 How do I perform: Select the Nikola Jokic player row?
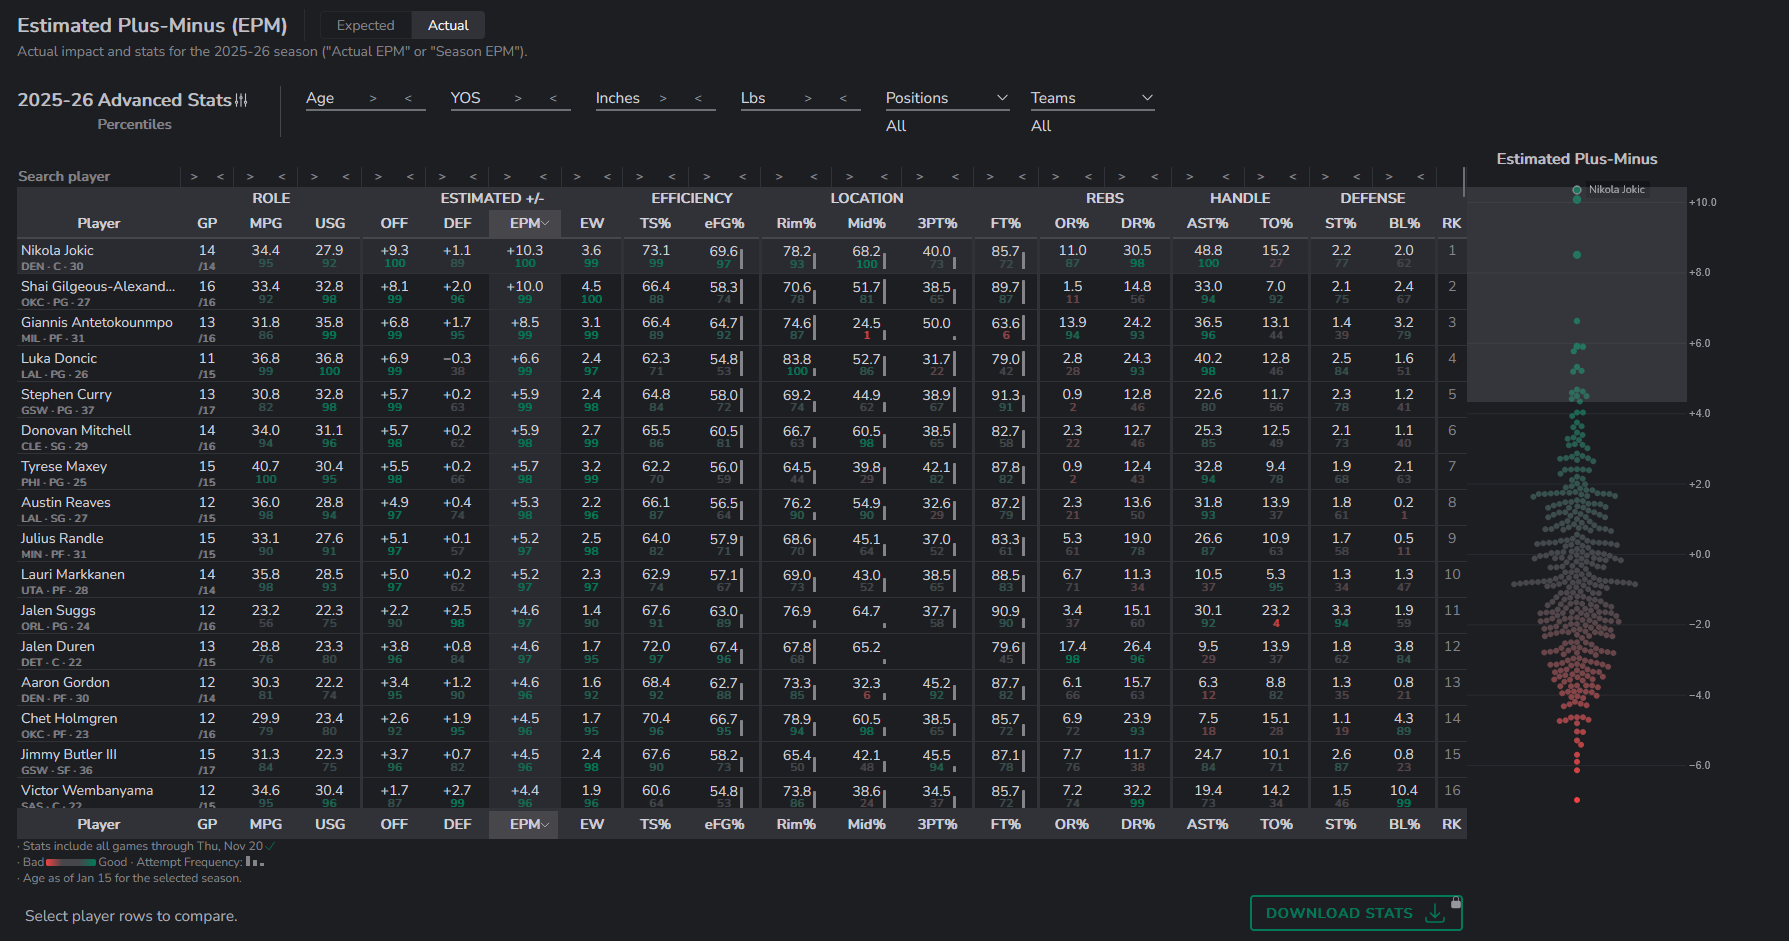click(x=98, y=256)
